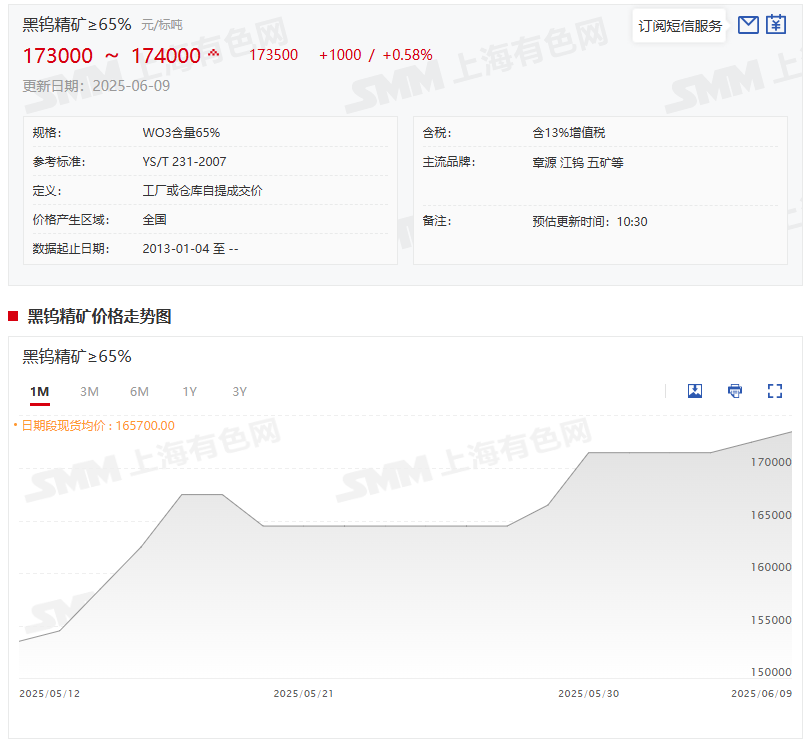This screenshot has width=810, height=742.
Task: Click the 预估更新时间：10:30 note
Action: click(590, 222)
